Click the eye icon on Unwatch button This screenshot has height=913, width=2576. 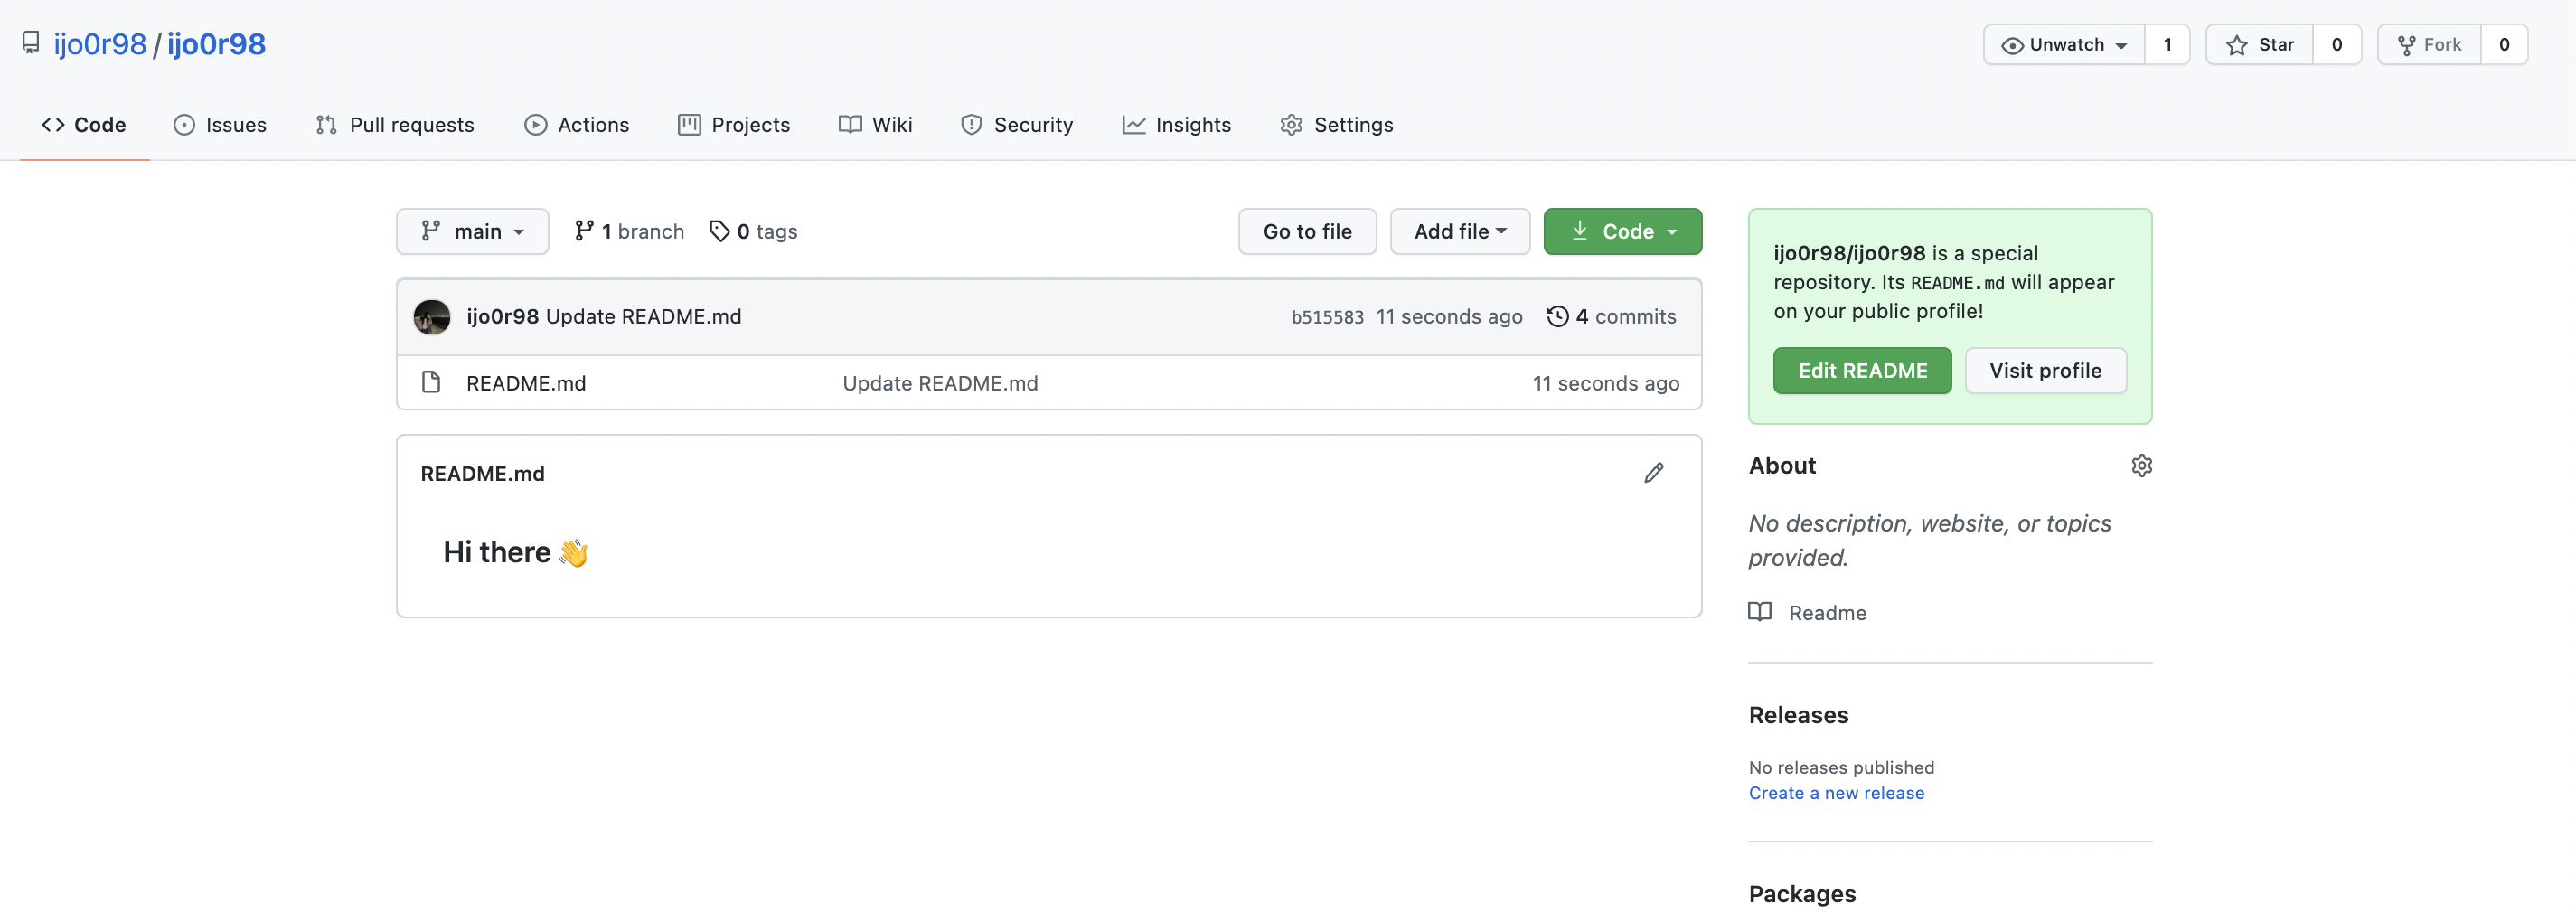click(x=2012, y=46)
